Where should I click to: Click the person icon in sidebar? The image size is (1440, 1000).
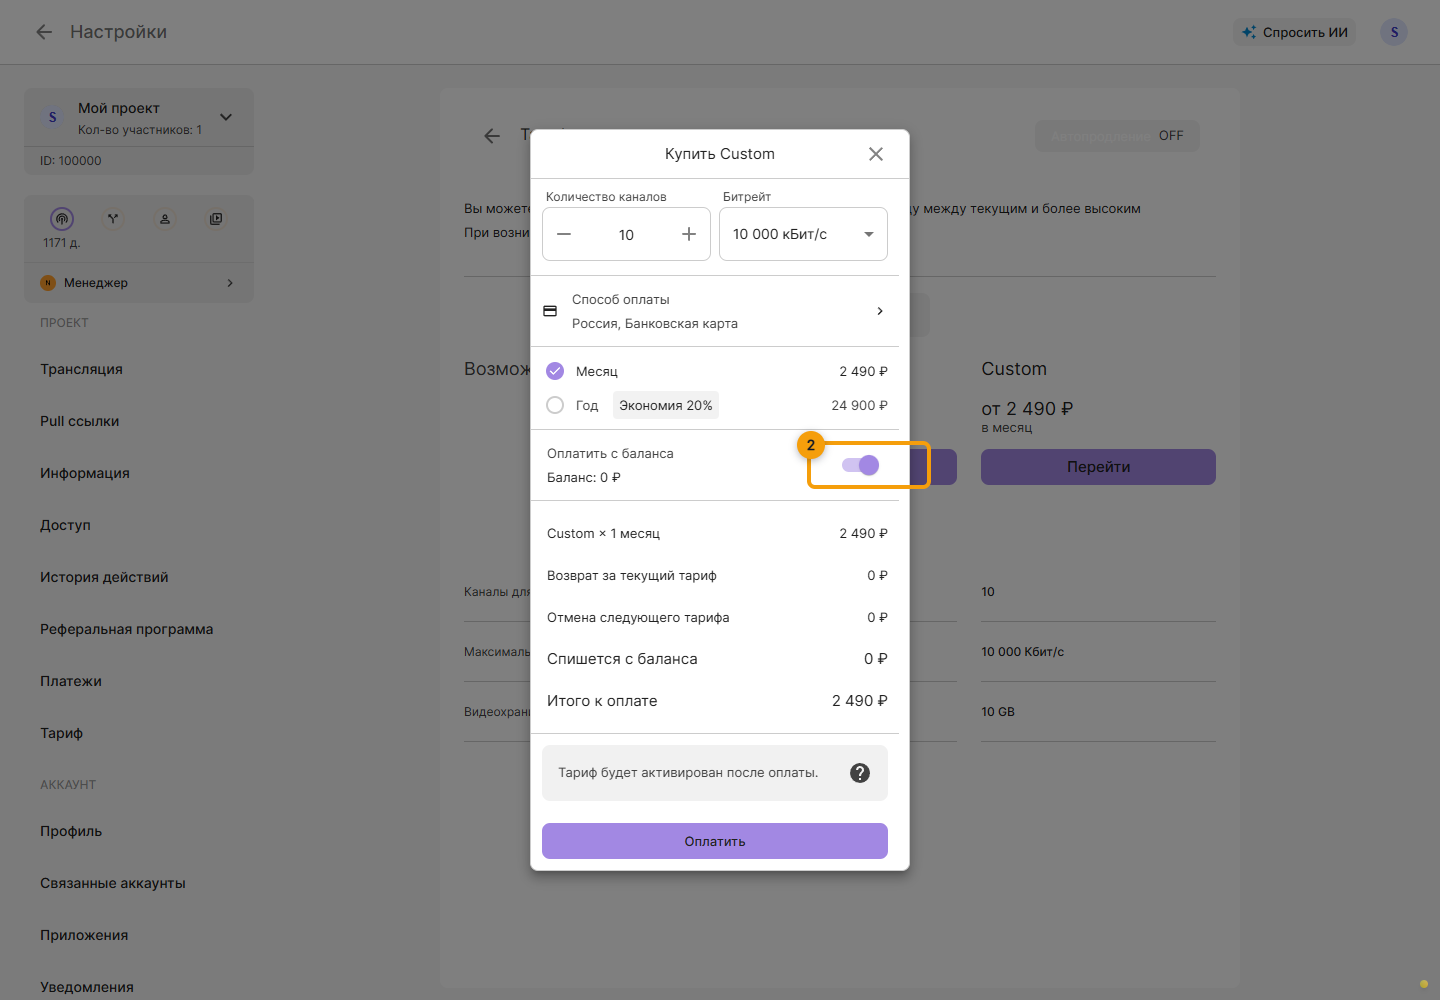[x=165, y=218]
